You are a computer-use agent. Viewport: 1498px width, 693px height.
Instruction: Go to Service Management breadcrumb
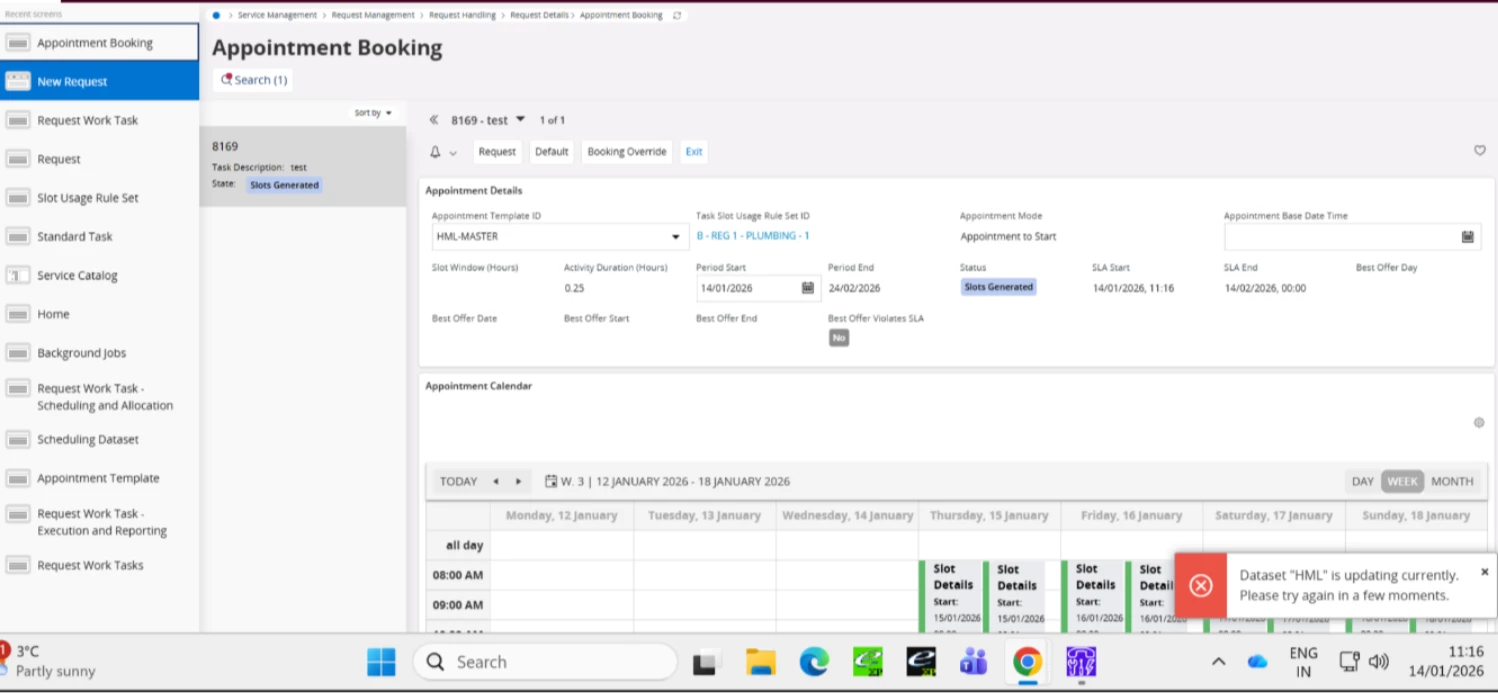coord(277,15)
